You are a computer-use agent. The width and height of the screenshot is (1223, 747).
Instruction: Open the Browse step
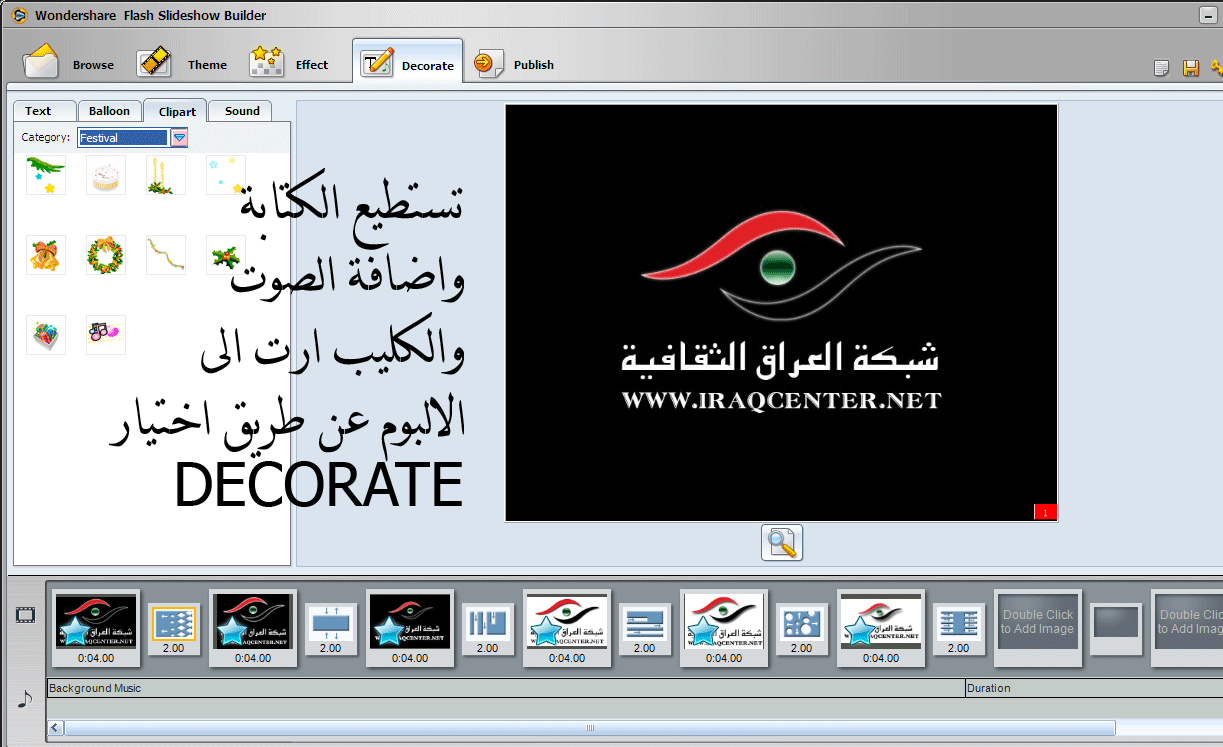tap(69, 63)
